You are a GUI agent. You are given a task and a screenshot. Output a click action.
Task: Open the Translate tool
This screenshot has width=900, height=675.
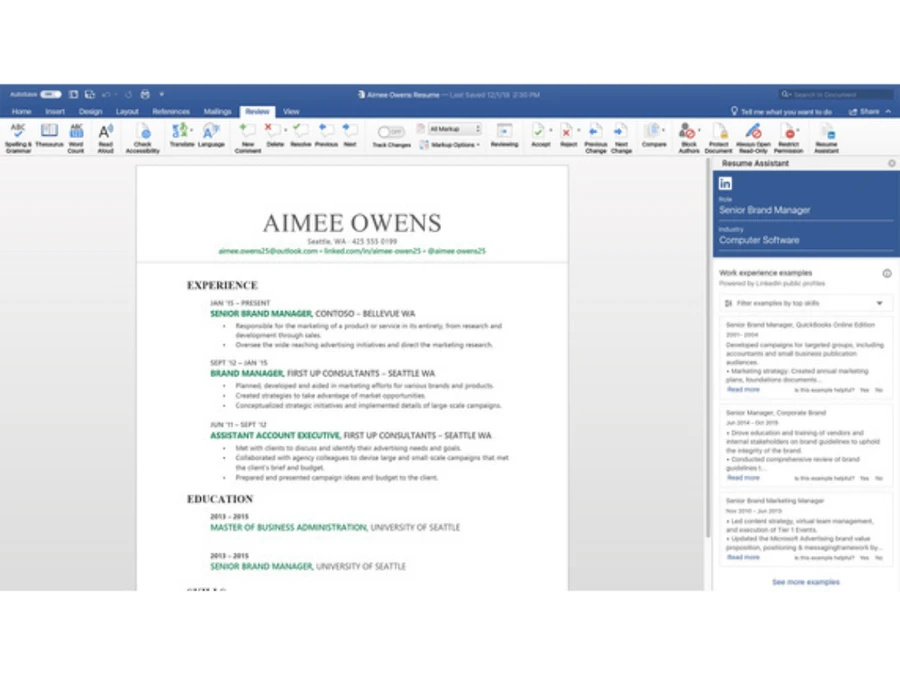pos(182,135)
